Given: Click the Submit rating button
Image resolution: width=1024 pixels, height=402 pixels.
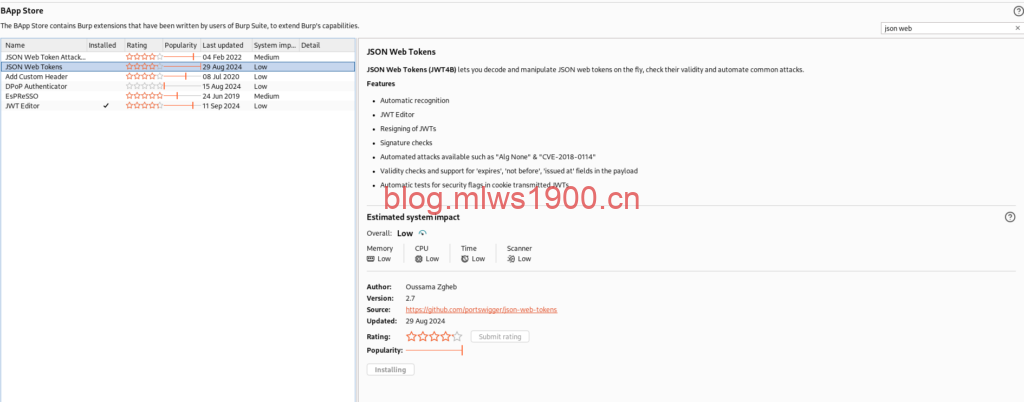Looking at the screenshot, I should pos(500,337).
